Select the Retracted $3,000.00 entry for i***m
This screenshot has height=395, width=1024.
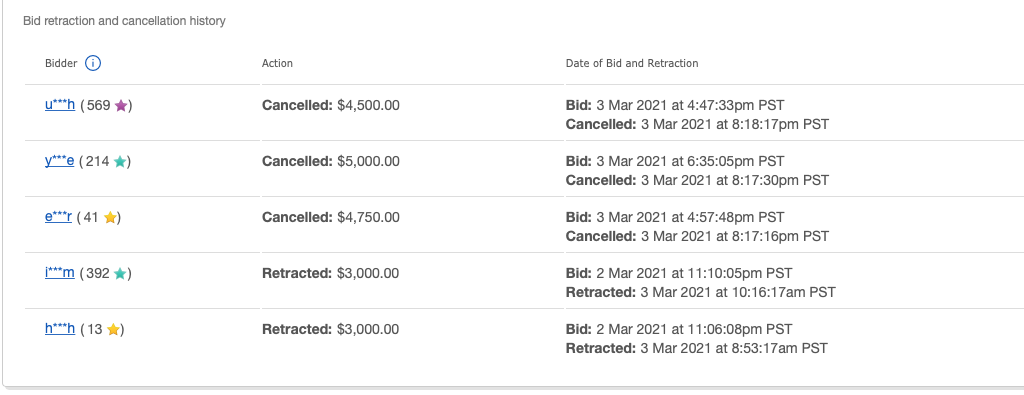330,274
